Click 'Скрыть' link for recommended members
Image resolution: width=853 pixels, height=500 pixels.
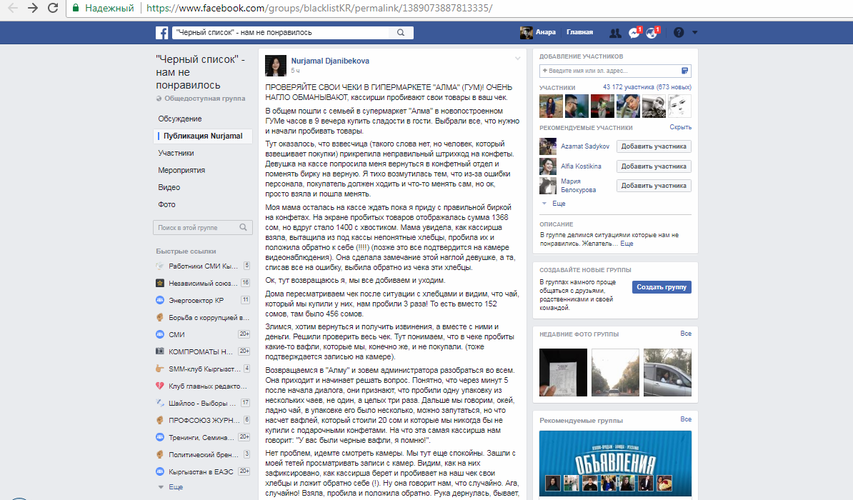pyautogui.click(x=680, y=128)
